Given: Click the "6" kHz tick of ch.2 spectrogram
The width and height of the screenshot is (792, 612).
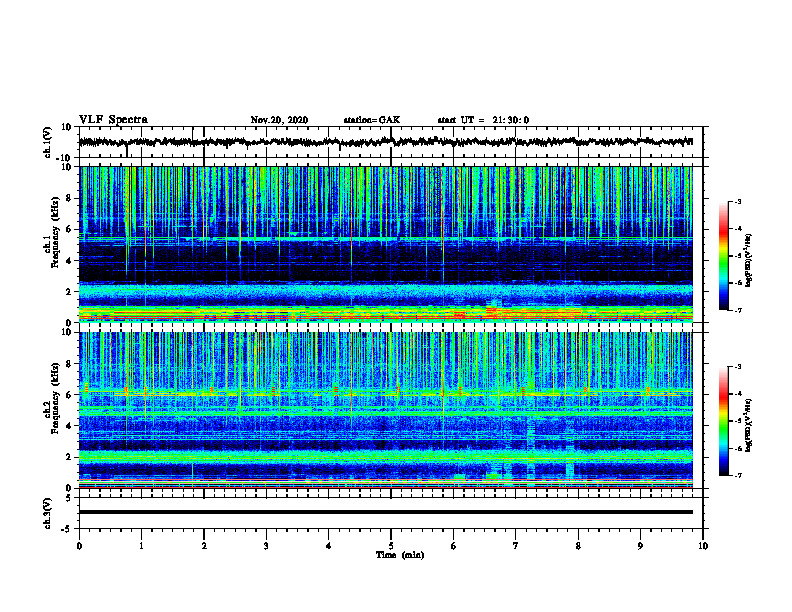Looking at the screenshot, I should [69, 394].
